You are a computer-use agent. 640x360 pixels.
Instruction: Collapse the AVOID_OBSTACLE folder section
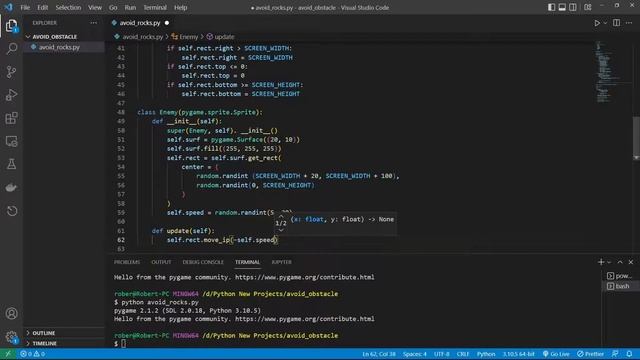click(54, 37)
